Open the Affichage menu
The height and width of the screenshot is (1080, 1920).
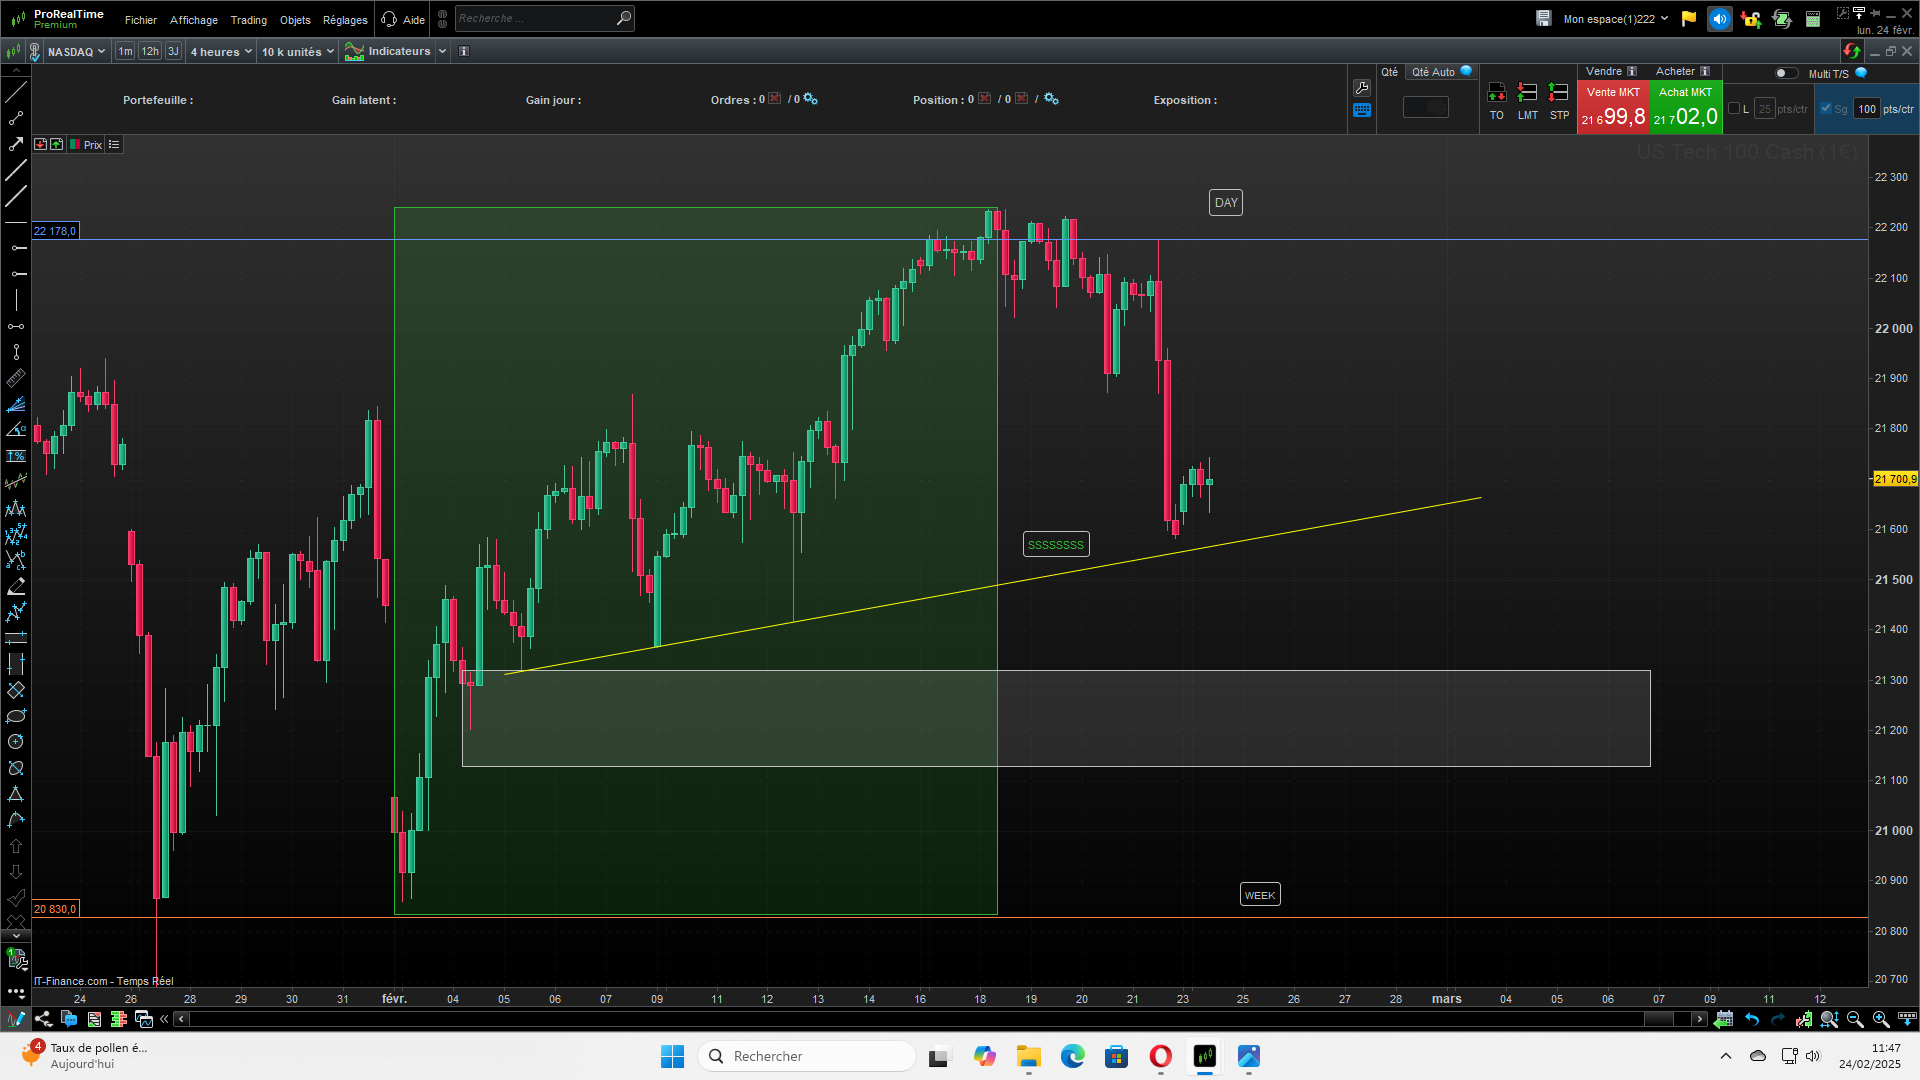193,20
